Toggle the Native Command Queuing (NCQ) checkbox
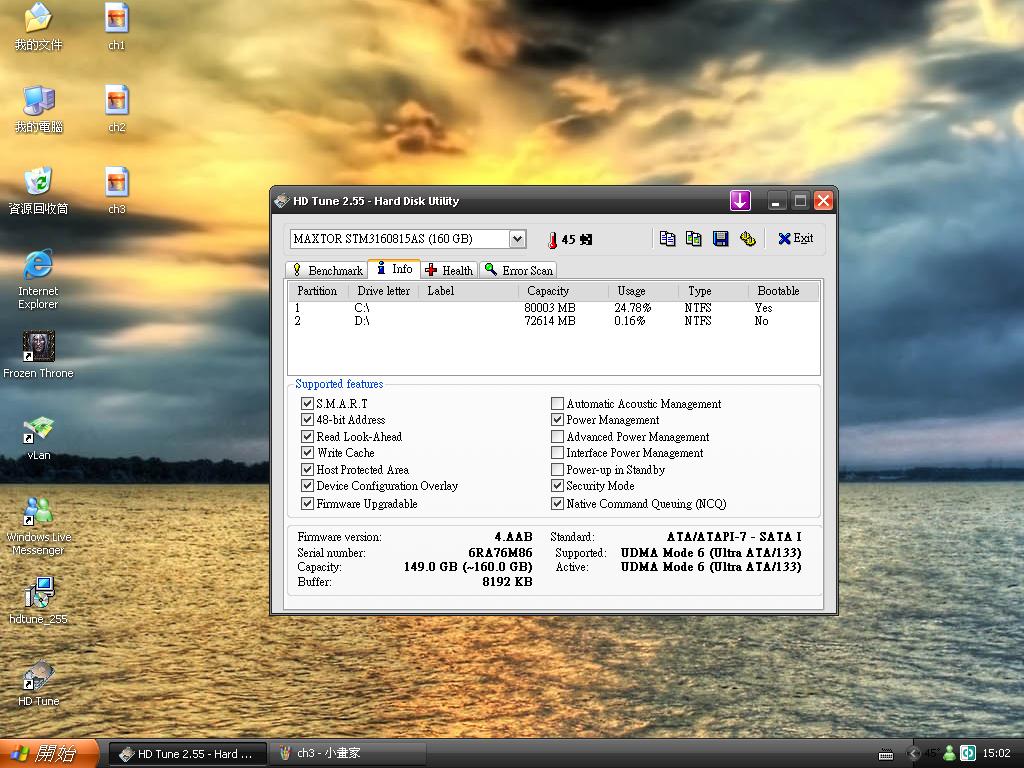The height and width of the screenshot is (768, 1024). click(558, 504)
